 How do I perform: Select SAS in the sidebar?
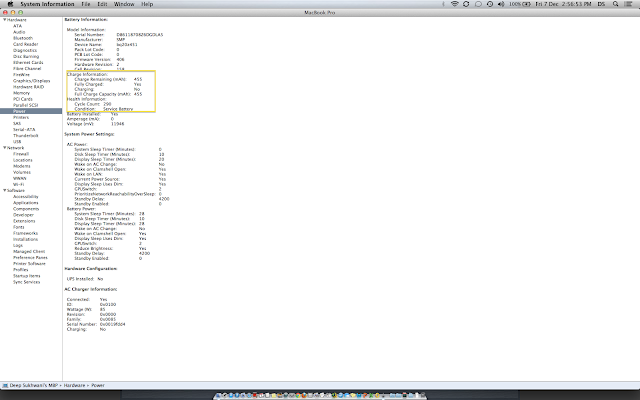17,123
